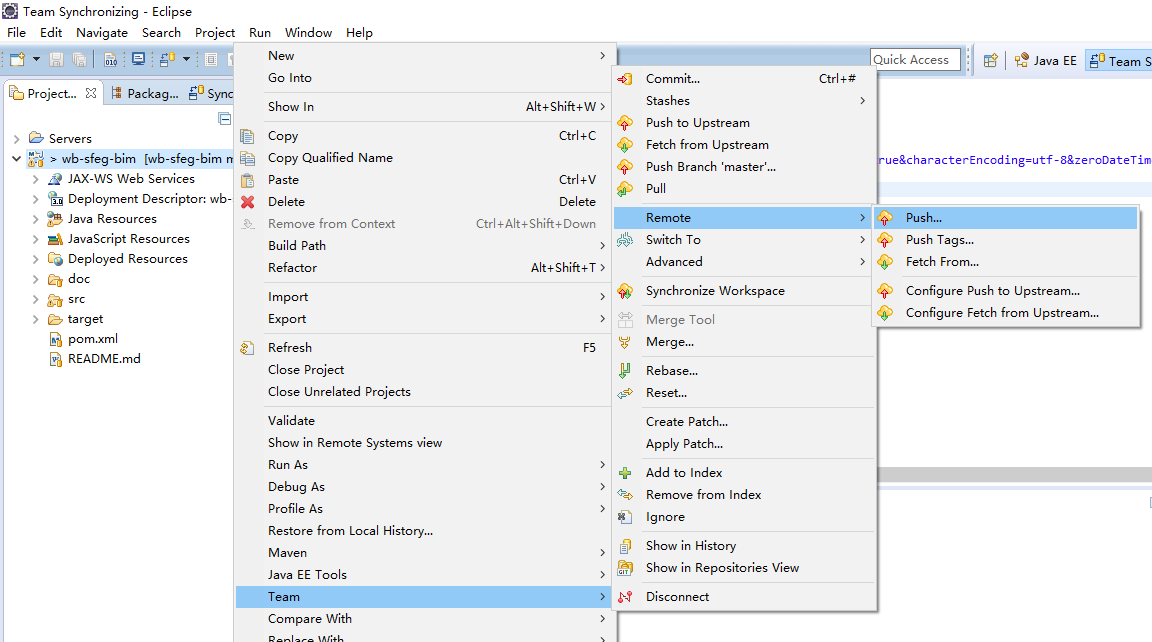Click the Remove from Index icon

click(x=625, y=495)
